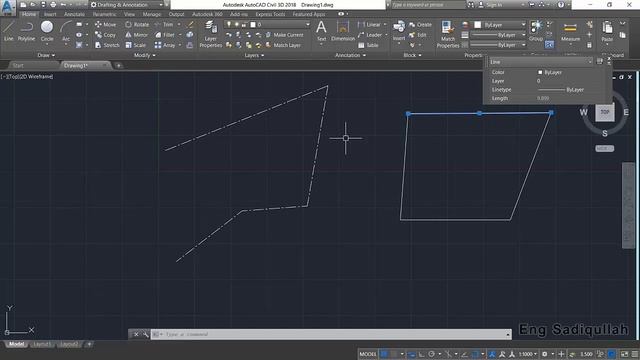The image size is (640, 360).
Task: Open the Home ribbon tab
Action: point(29,14)
